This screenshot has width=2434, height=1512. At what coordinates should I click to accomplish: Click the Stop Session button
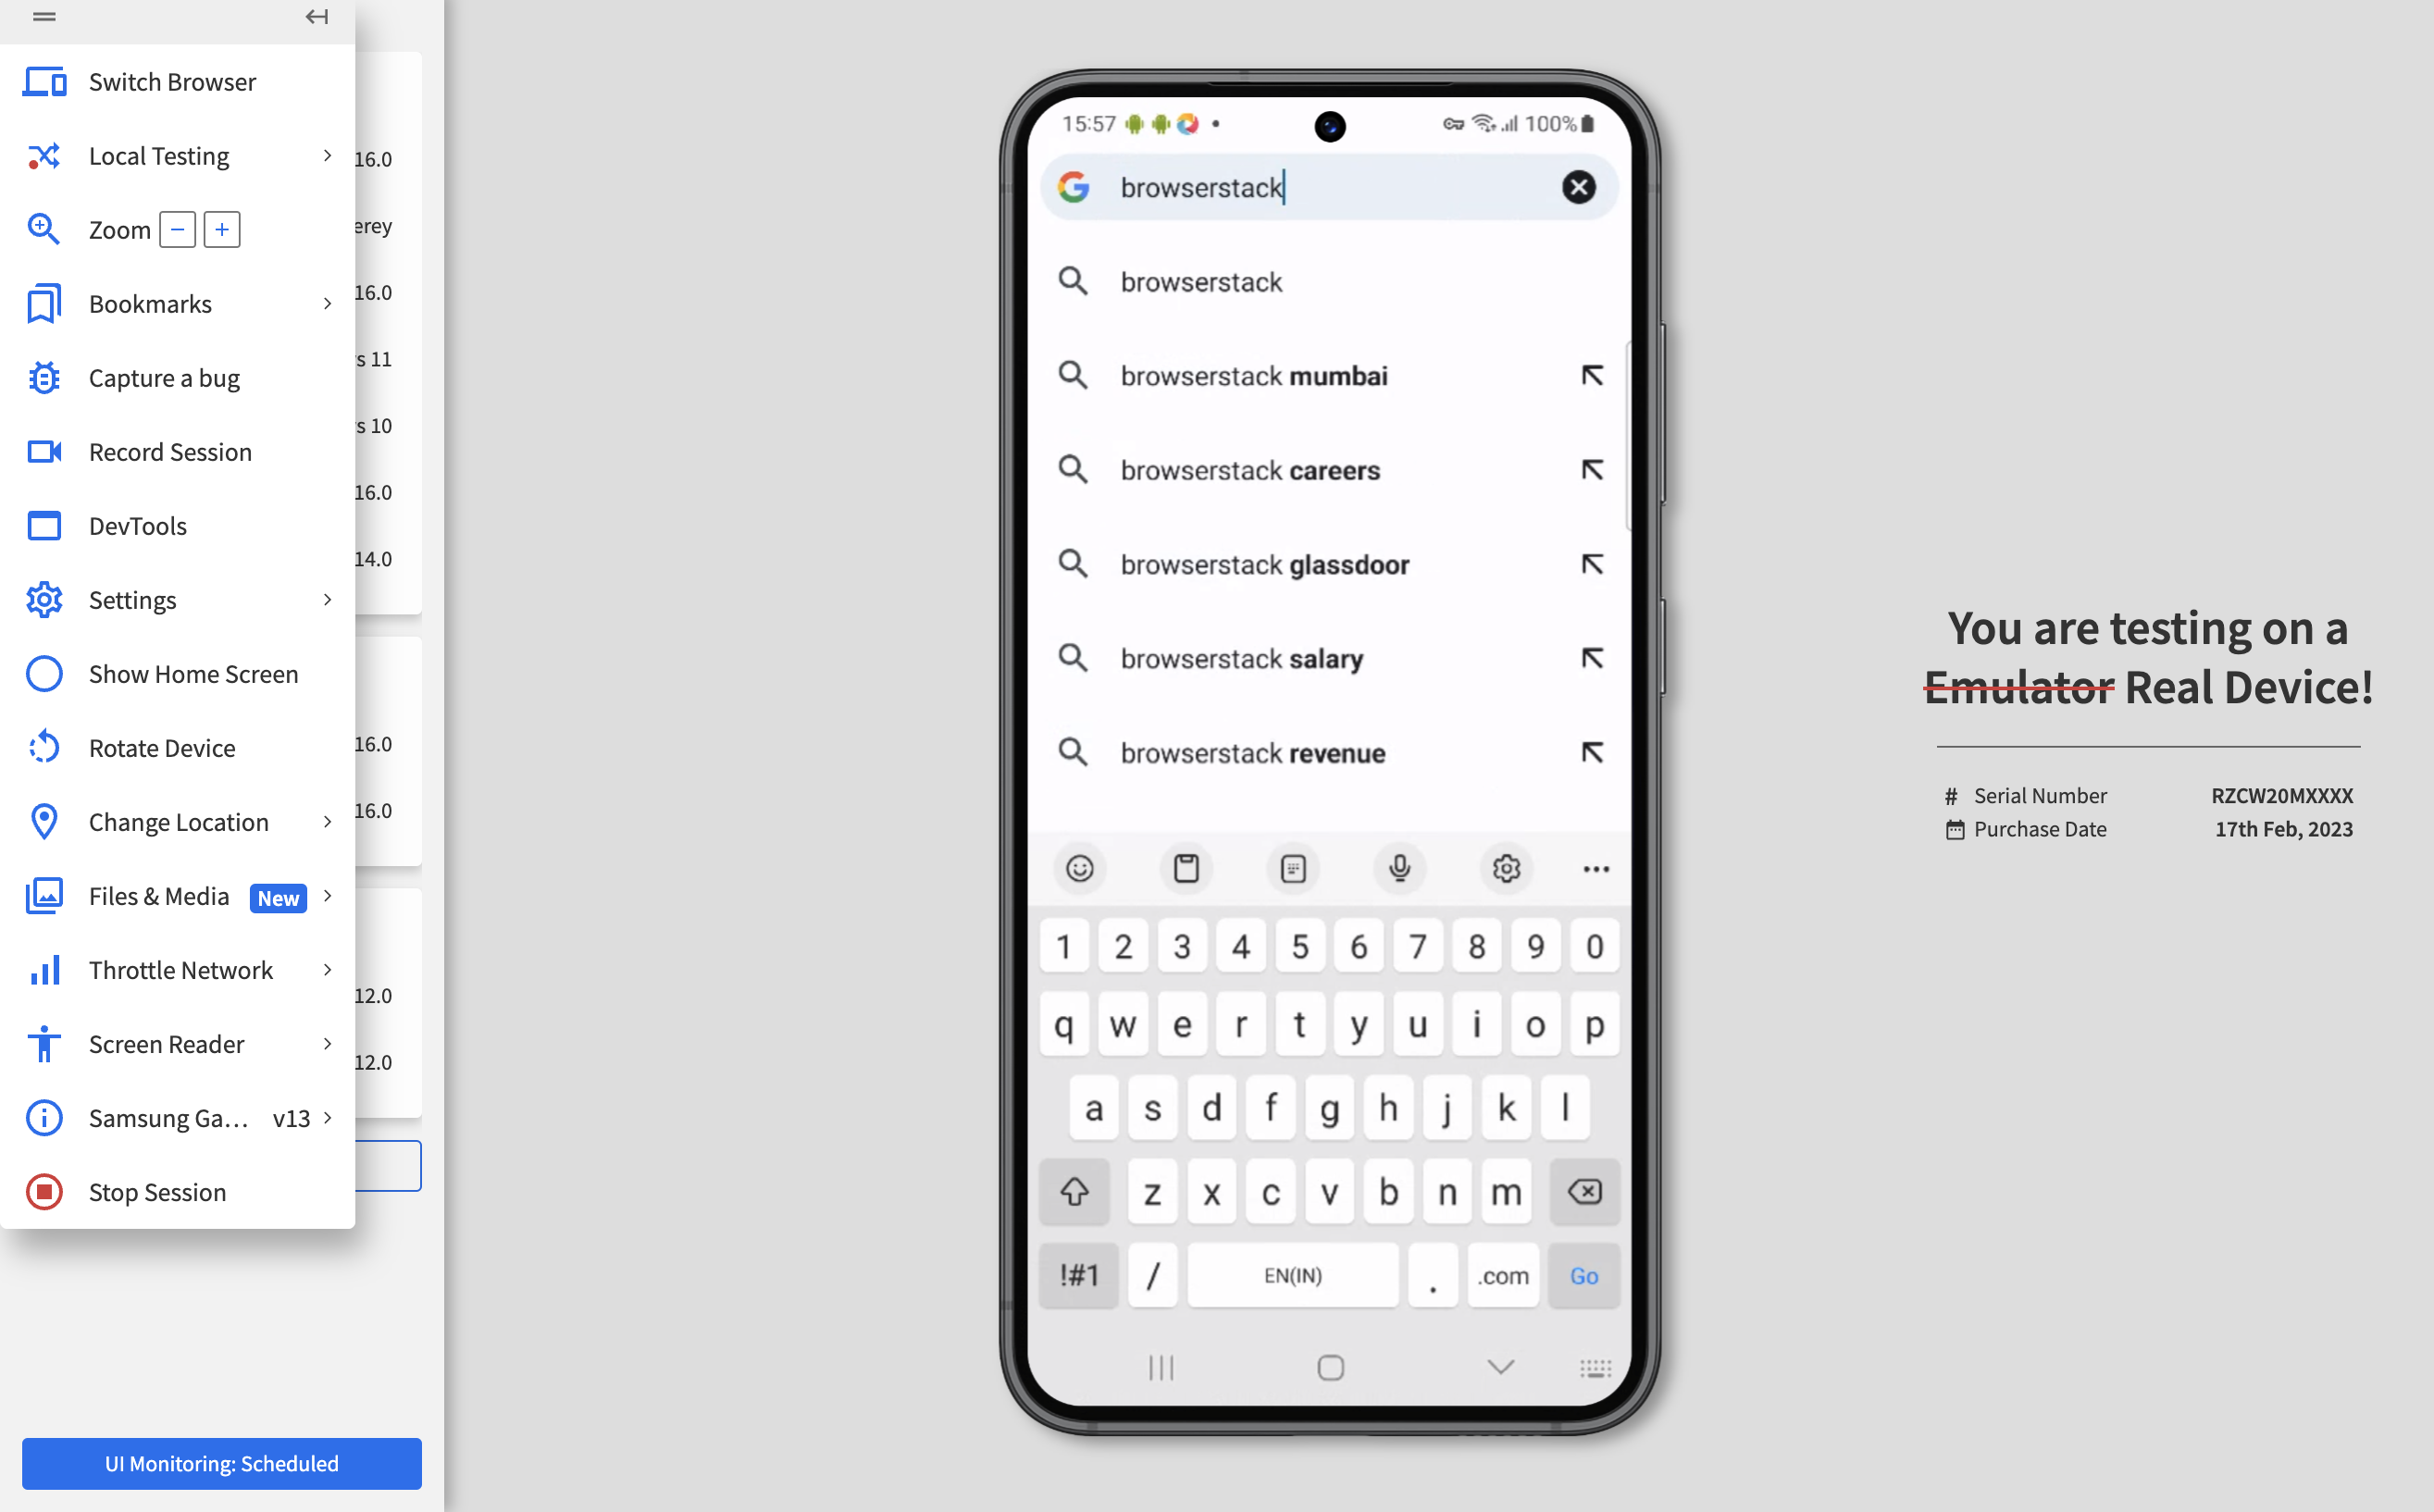[x=155, y=1192]
